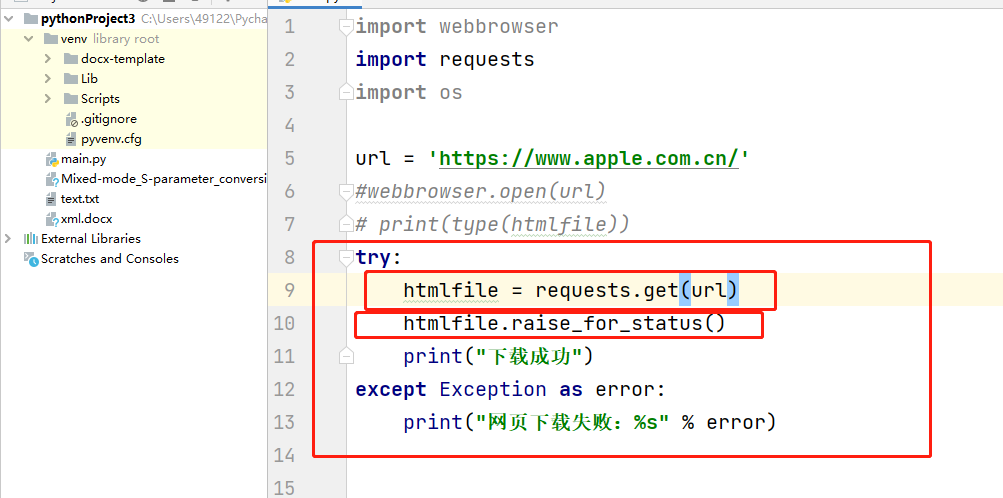The height and width of the screenshot is (498, 1003).
Task: Open the https://www.apple.com.cn/ link in code
Action: pyautogui.click(x=588, y=158)
